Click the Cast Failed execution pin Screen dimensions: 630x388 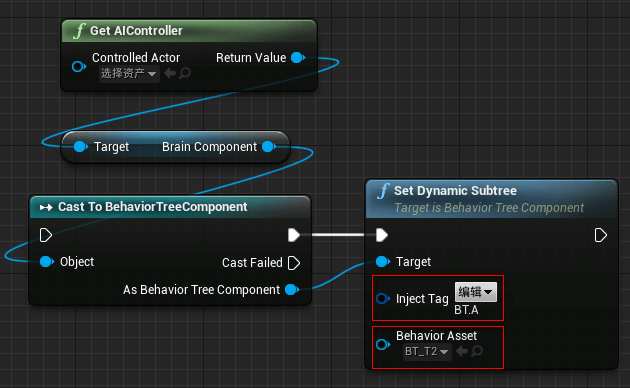294,263
